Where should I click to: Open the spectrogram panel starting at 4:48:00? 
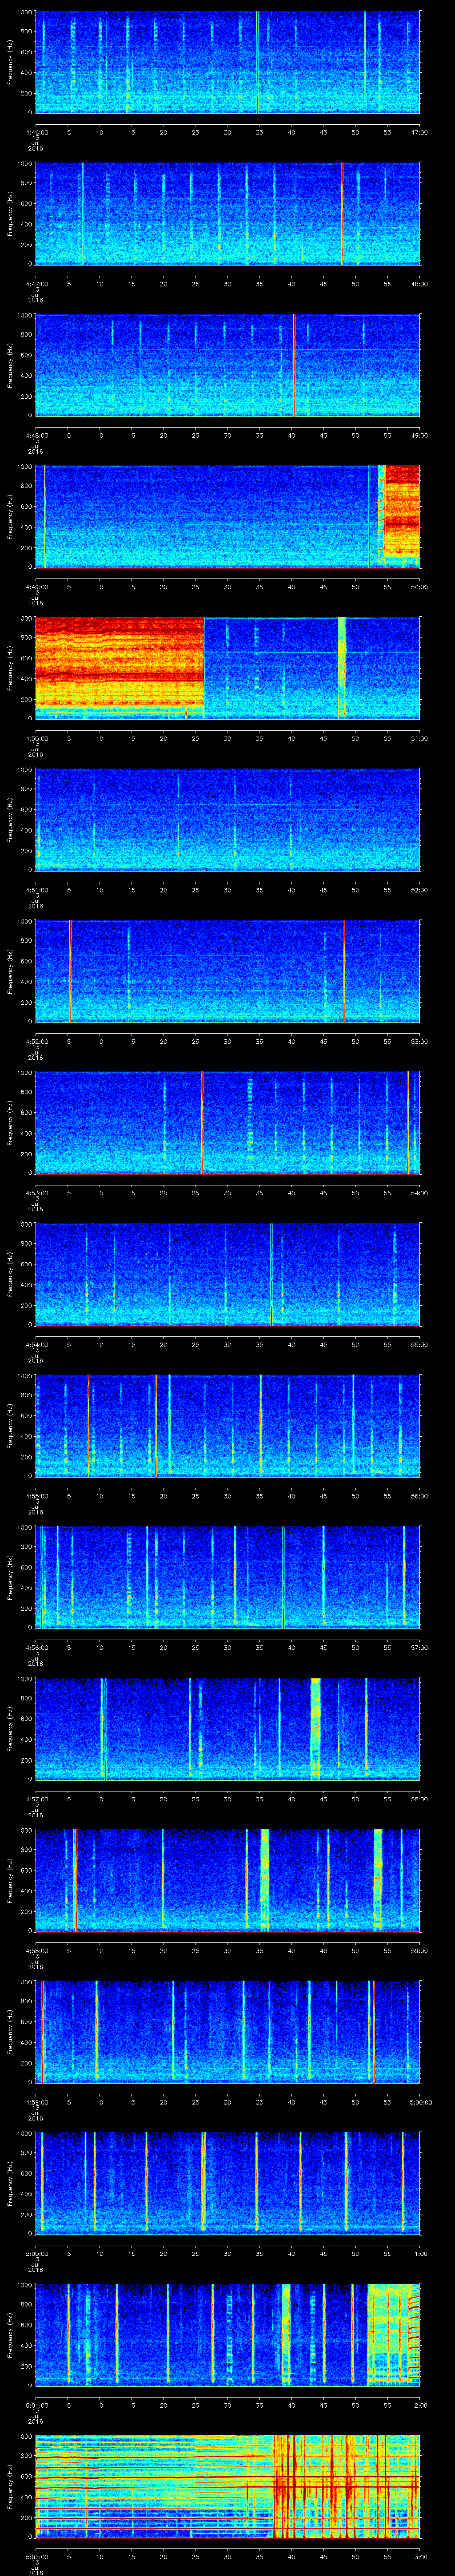tap(228, 365)
